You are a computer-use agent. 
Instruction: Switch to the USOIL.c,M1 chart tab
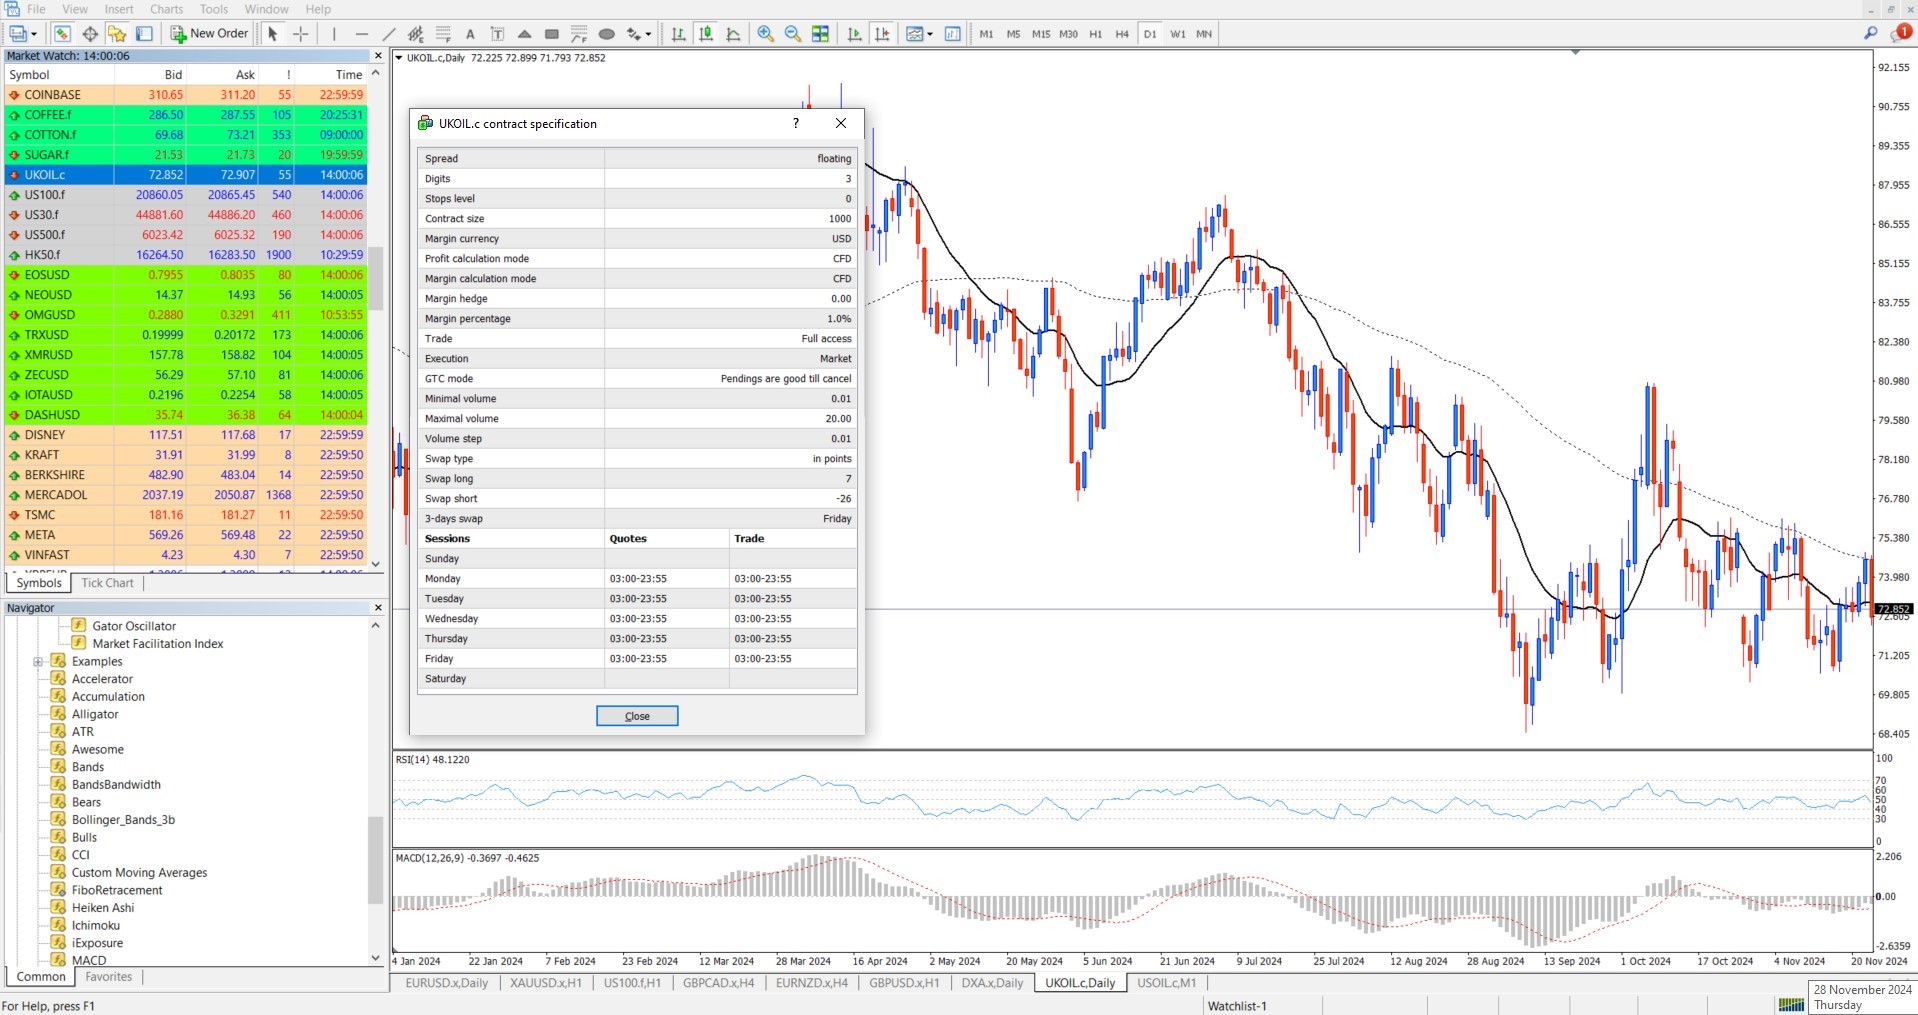coord(1166,983)
